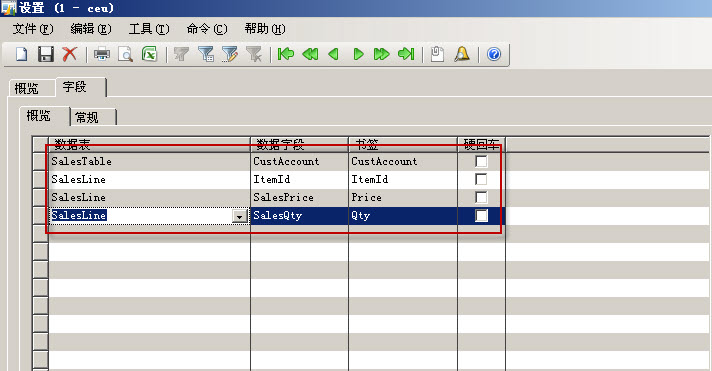Toggle the 硬回车 checkbox for the SalesPrice row
This screenshot has height=371, width=712.
481,197
